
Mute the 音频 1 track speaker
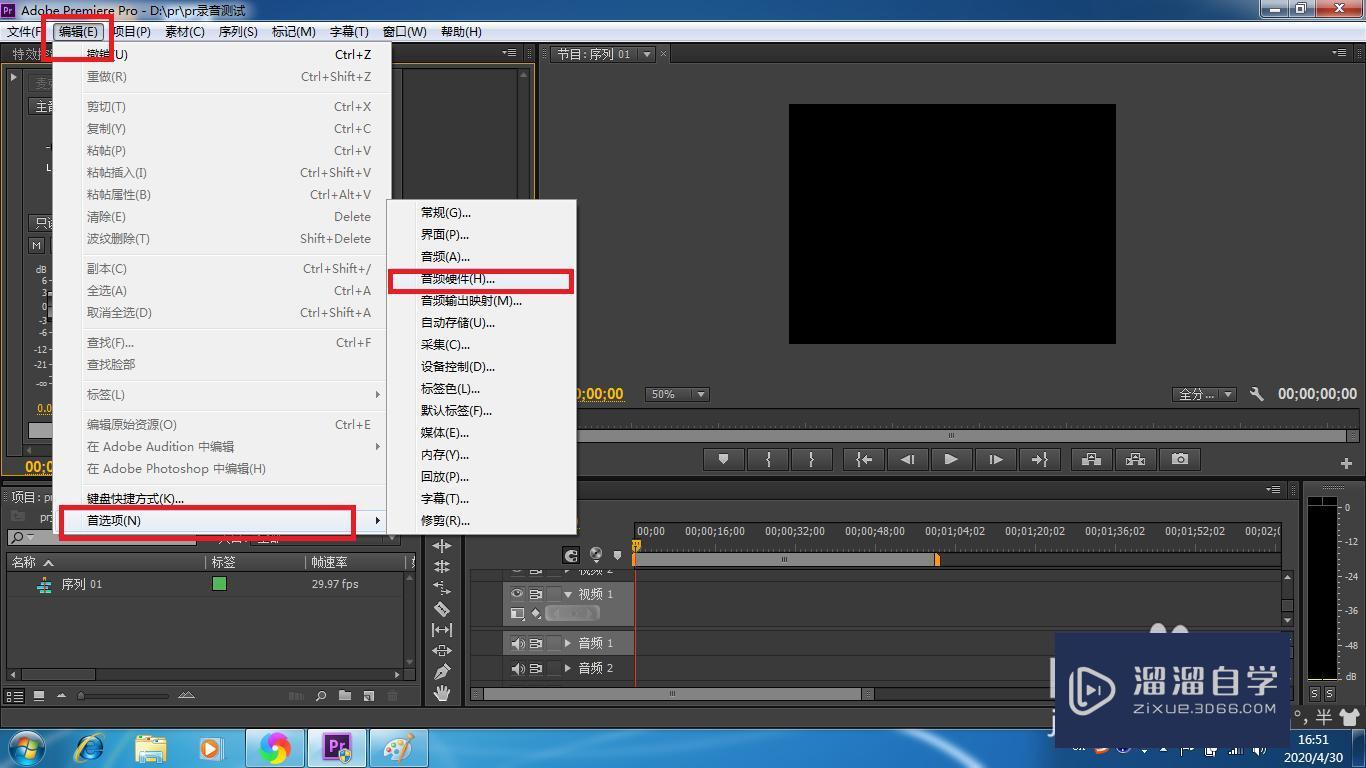(x=517, y=643)
